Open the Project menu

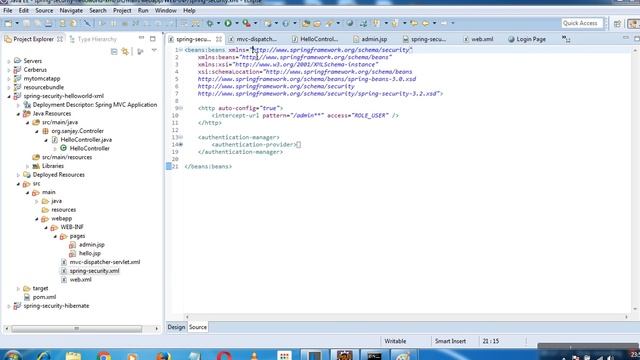tap(122, 10)
